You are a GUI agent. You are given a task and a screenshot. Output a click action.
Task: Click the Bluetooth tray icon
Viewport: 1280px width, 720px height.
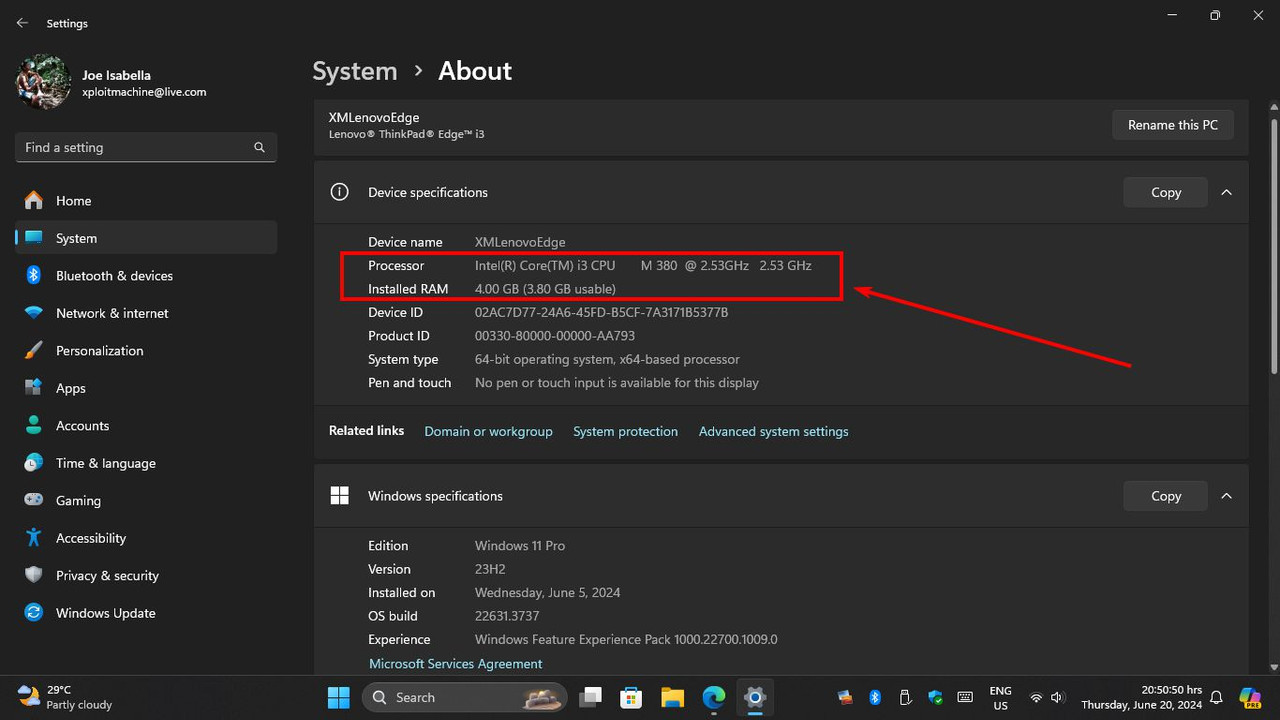(x=874, y=697)
